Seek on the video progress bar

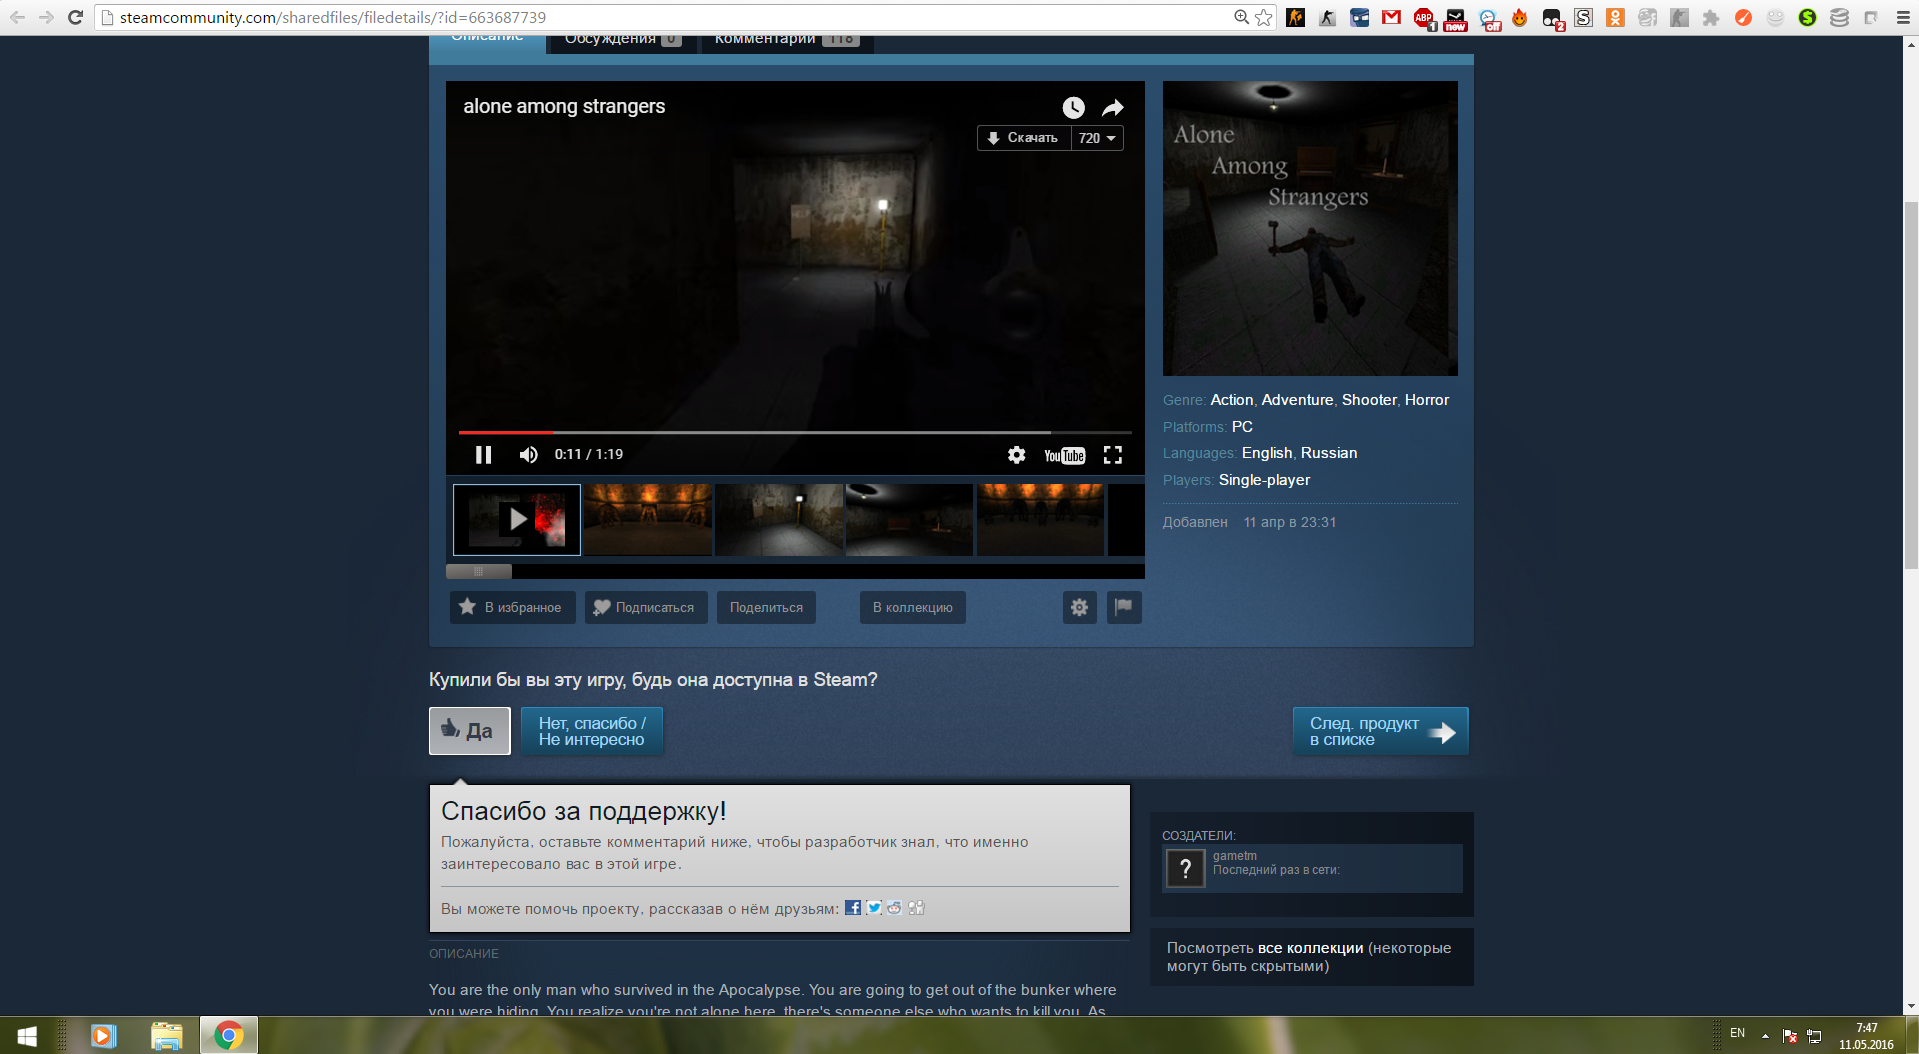pos(795,432)
